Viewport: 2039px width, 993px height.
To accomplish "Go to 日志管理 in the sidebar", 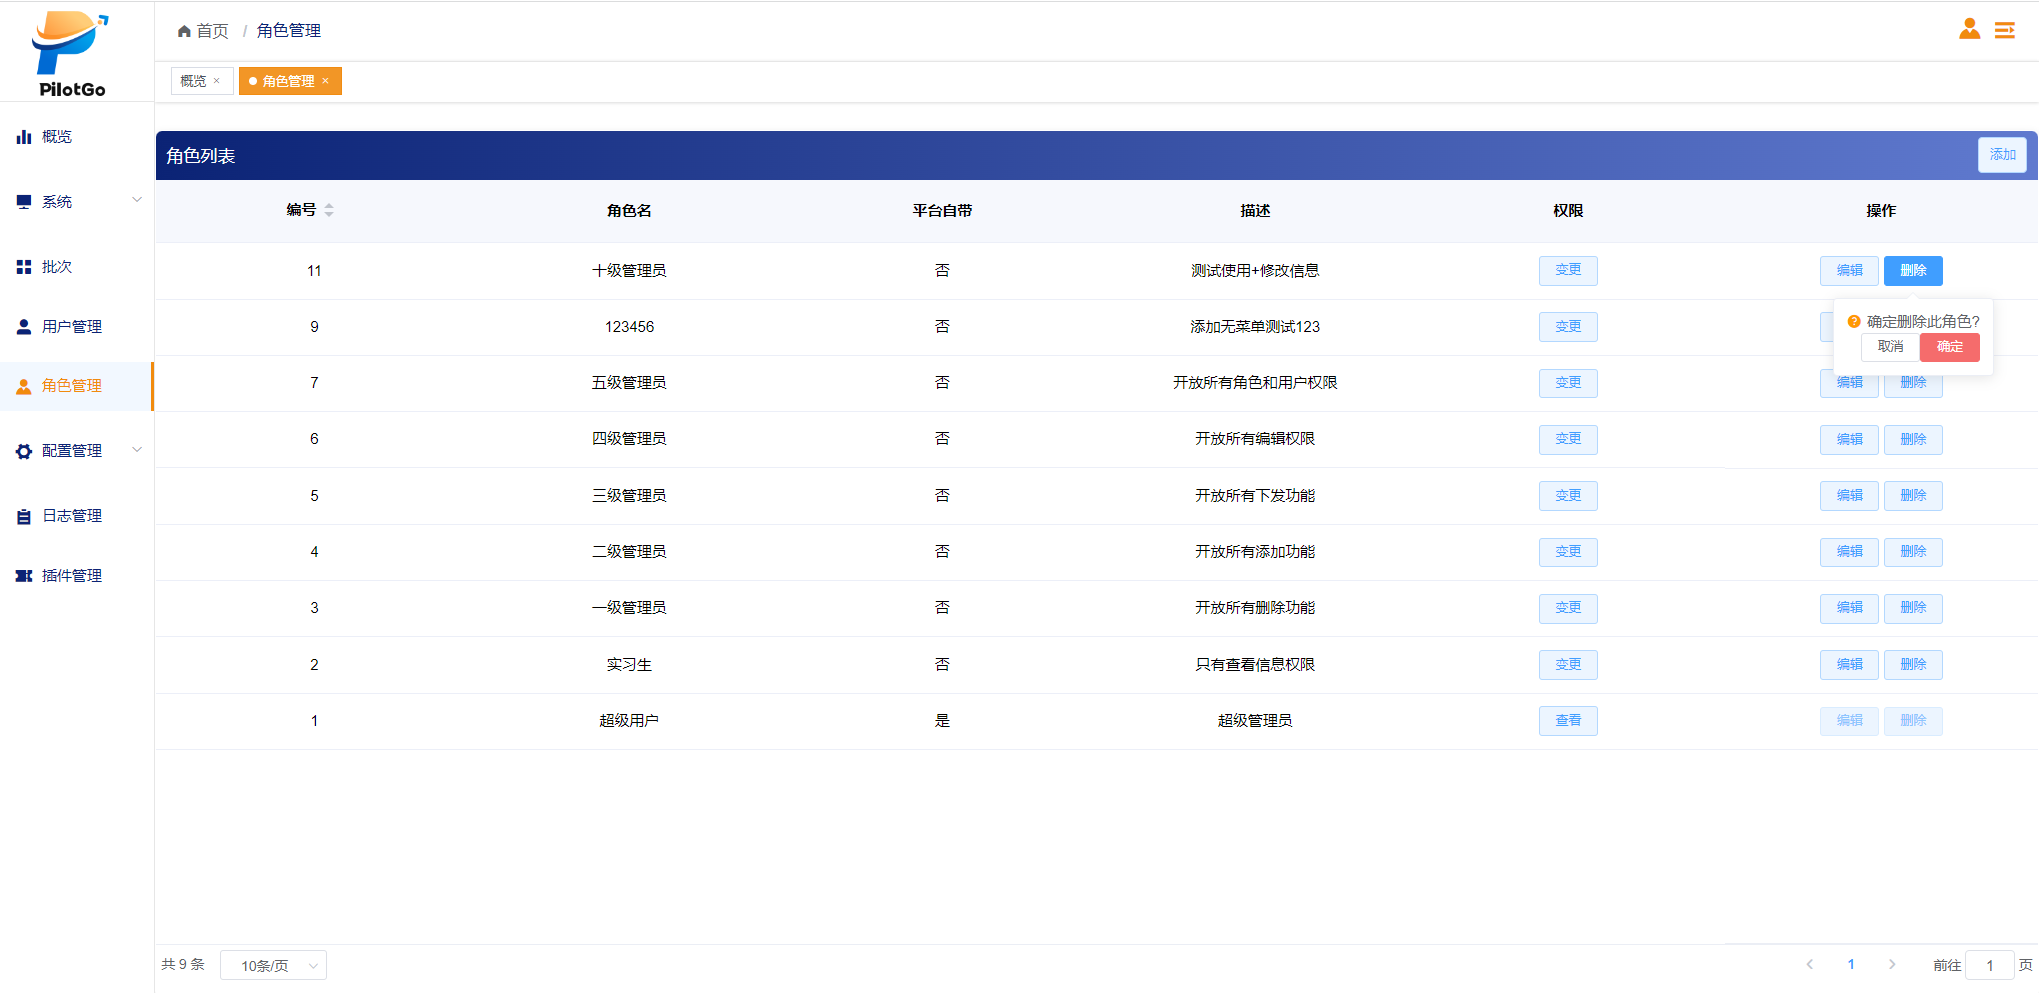I will (x=71, y=516).
